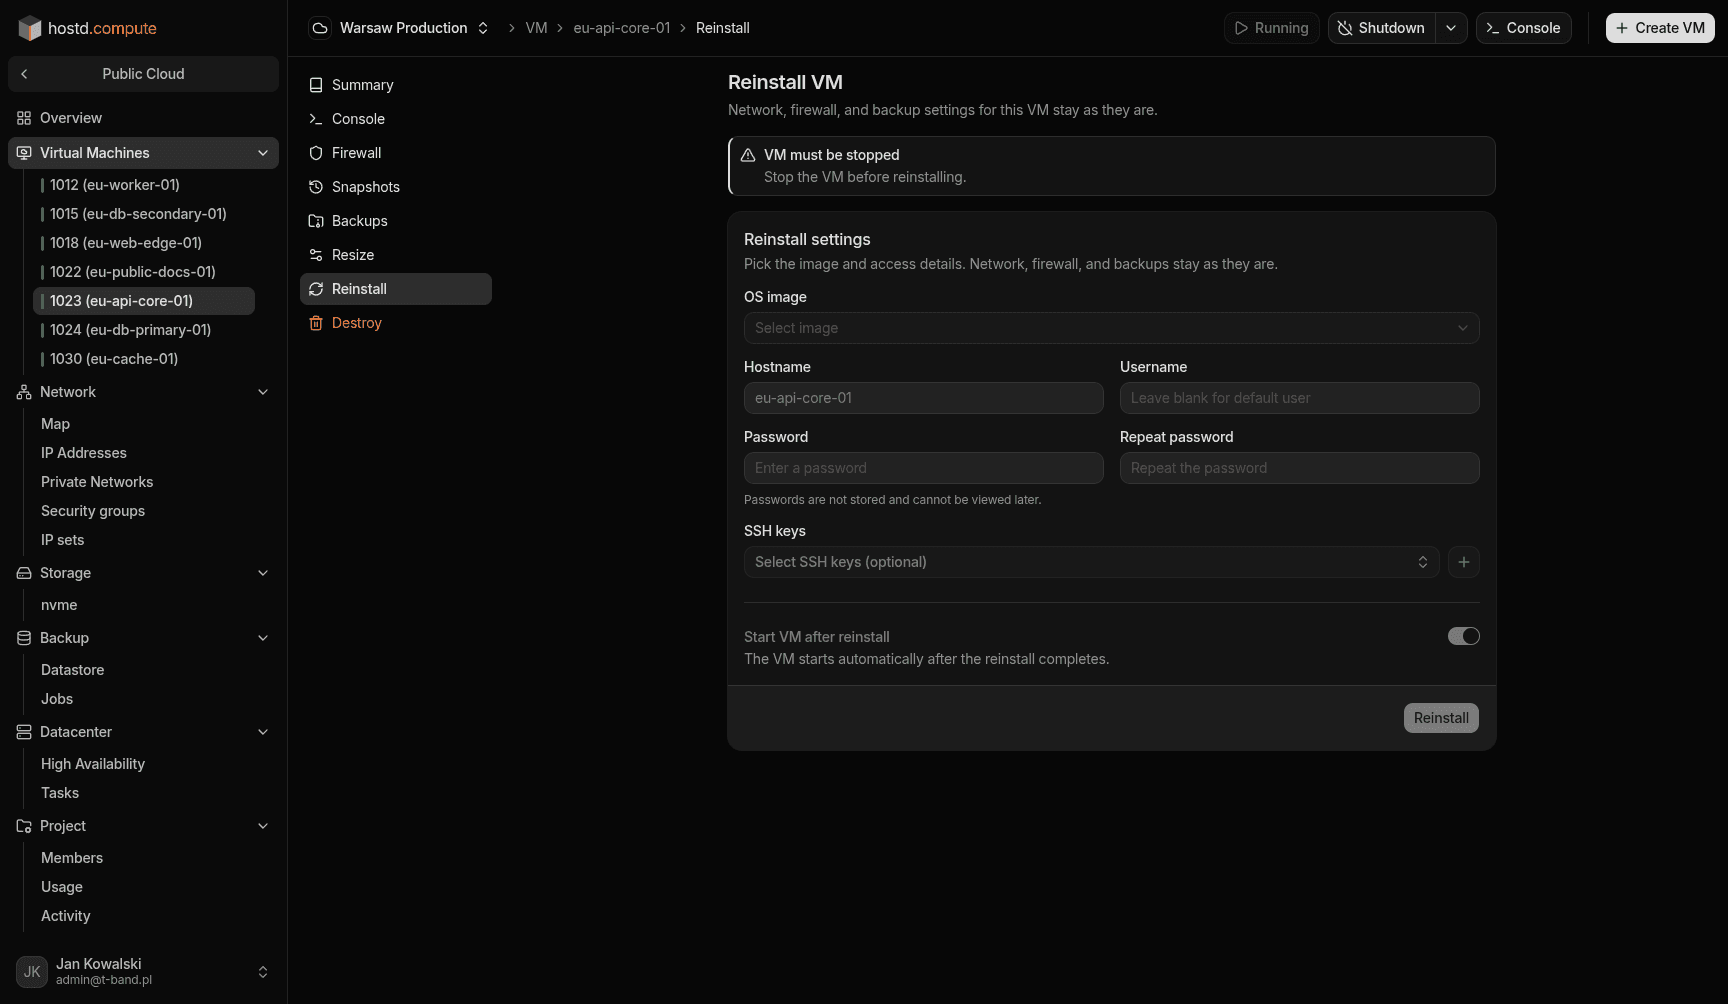This screenshot has height=1004, width=1728.
Task: Open Summary in VM menu
Action: pyautogui.click(x=396, y=85)
